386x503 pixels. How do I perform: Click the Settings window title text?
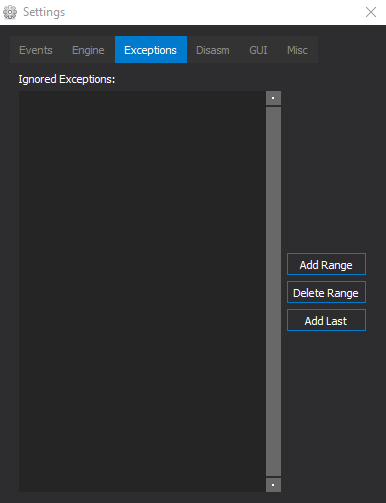(44, 12)
